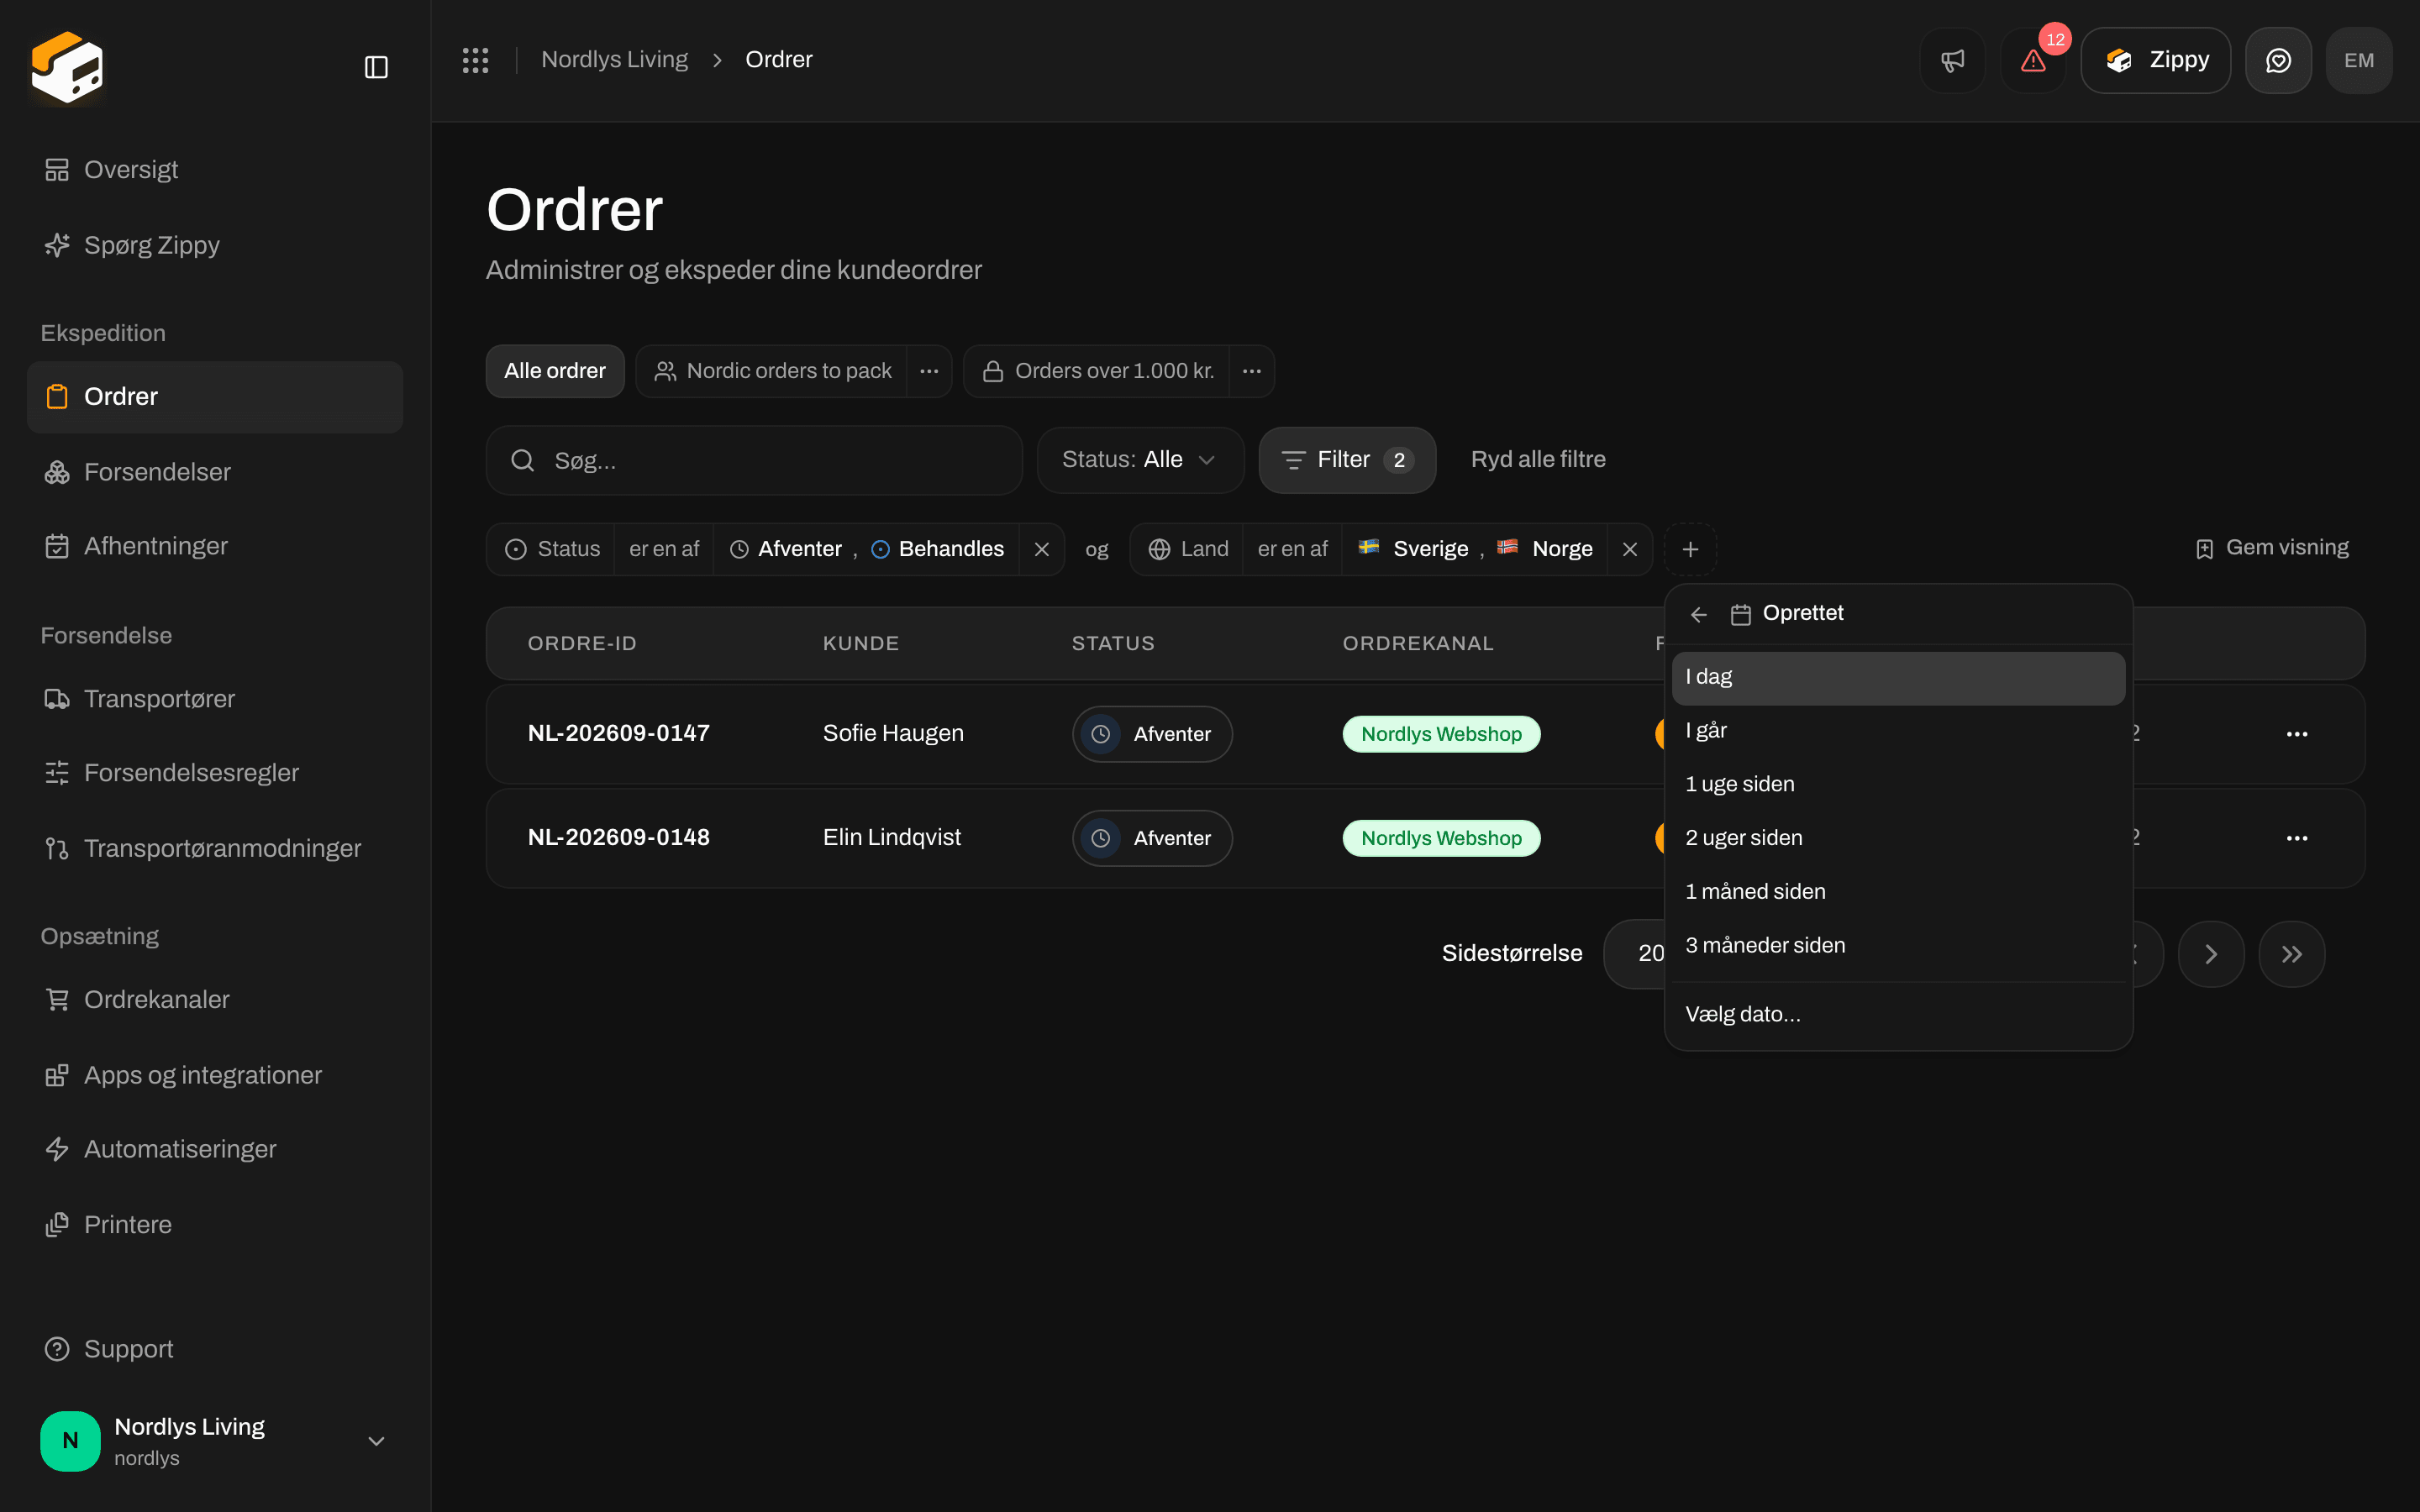The width and height of the screenshot is (2420, 1512).
Task: Remove the Status filter chip
Action: (1041, 549)
